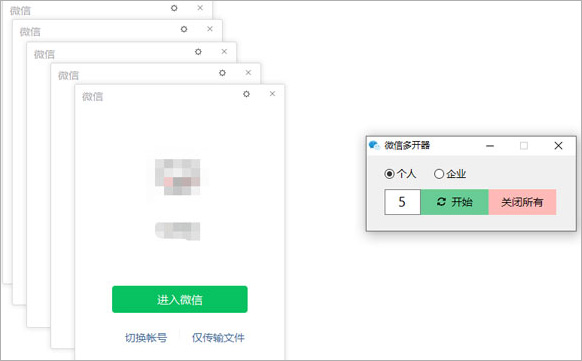
Task: Click the 仅传输文件 link
Action: 218,338
